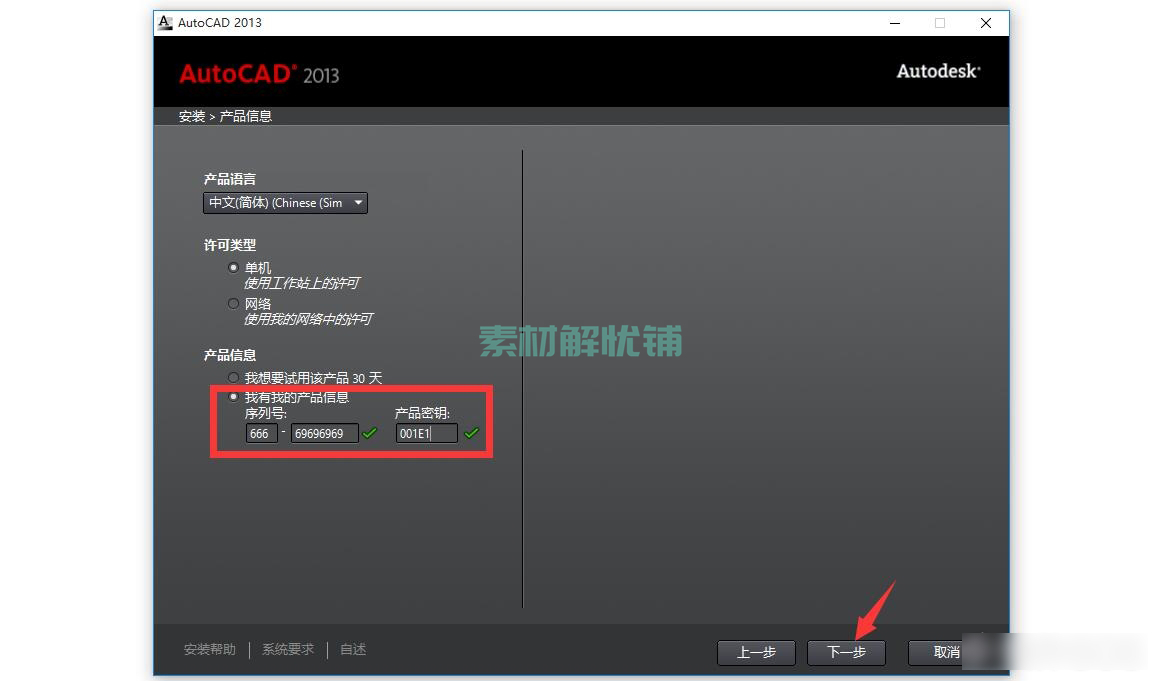Screen dimensions: 1160x681
Task: Minimize the AutoCAD 2013 installer window
Action: pos(894,23)
